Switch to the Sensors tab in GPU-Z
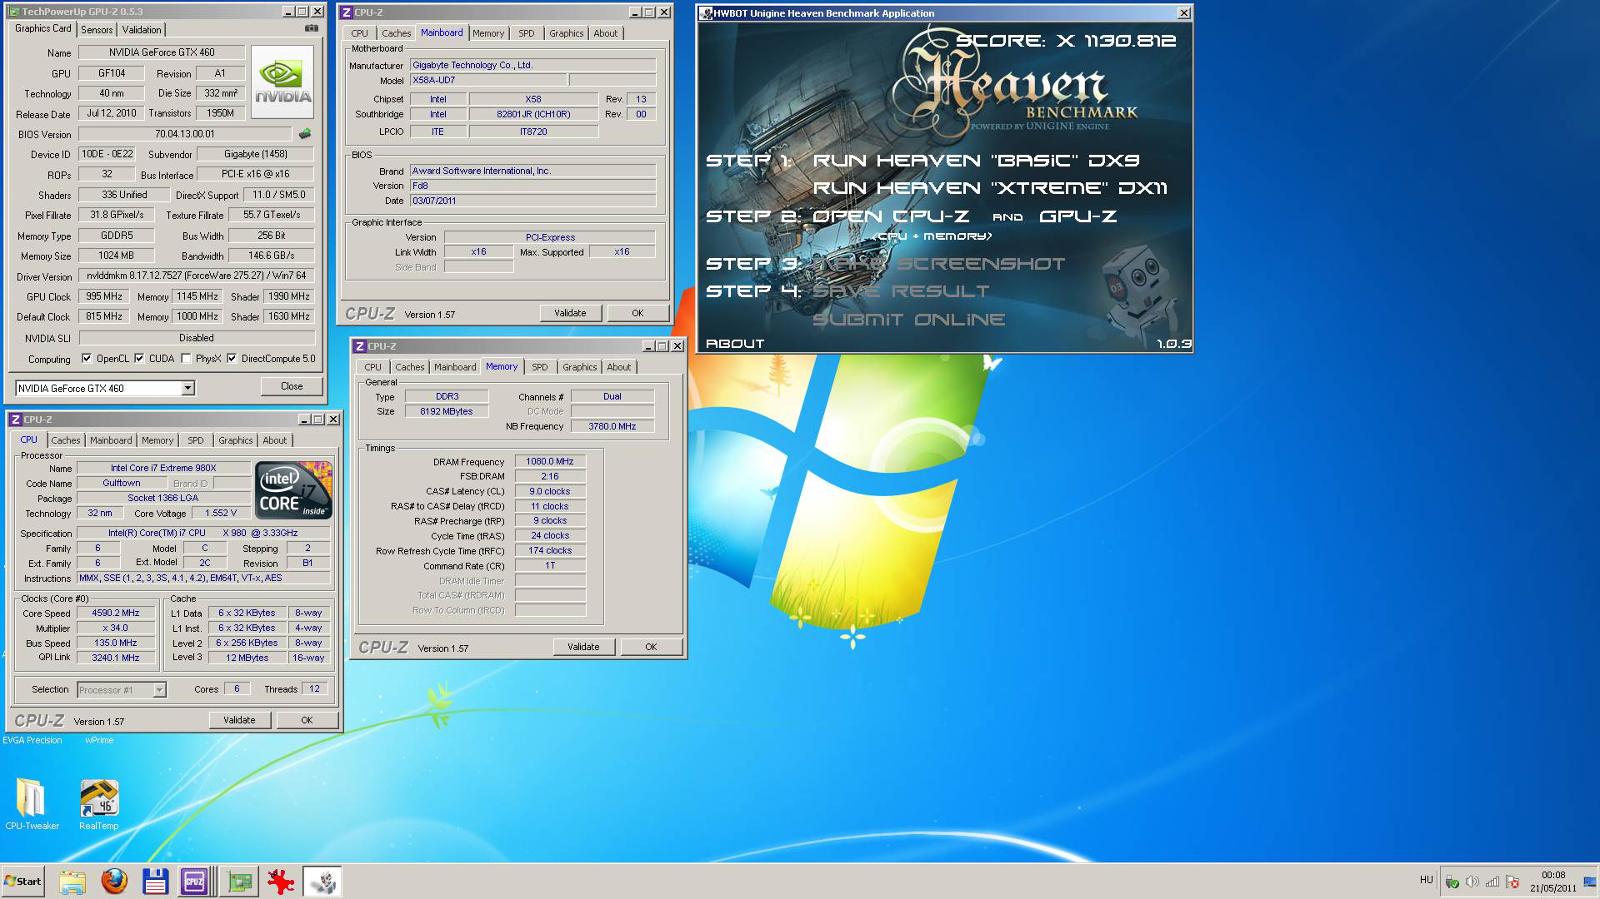This screenshot has height=899, width=1600. click(x=97, y=30)
